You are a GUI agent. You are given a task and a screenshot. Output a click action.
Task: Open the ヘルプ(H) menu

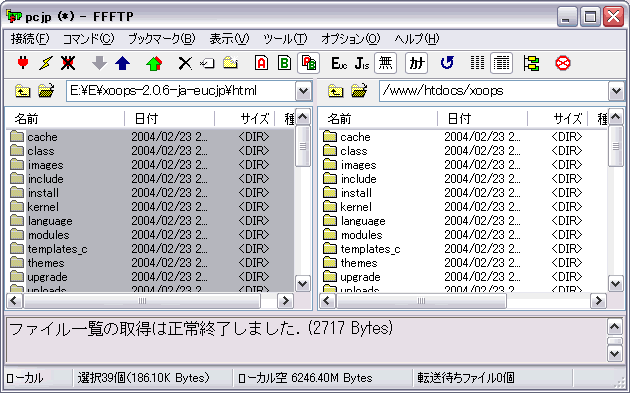click(x=417, y=39)
